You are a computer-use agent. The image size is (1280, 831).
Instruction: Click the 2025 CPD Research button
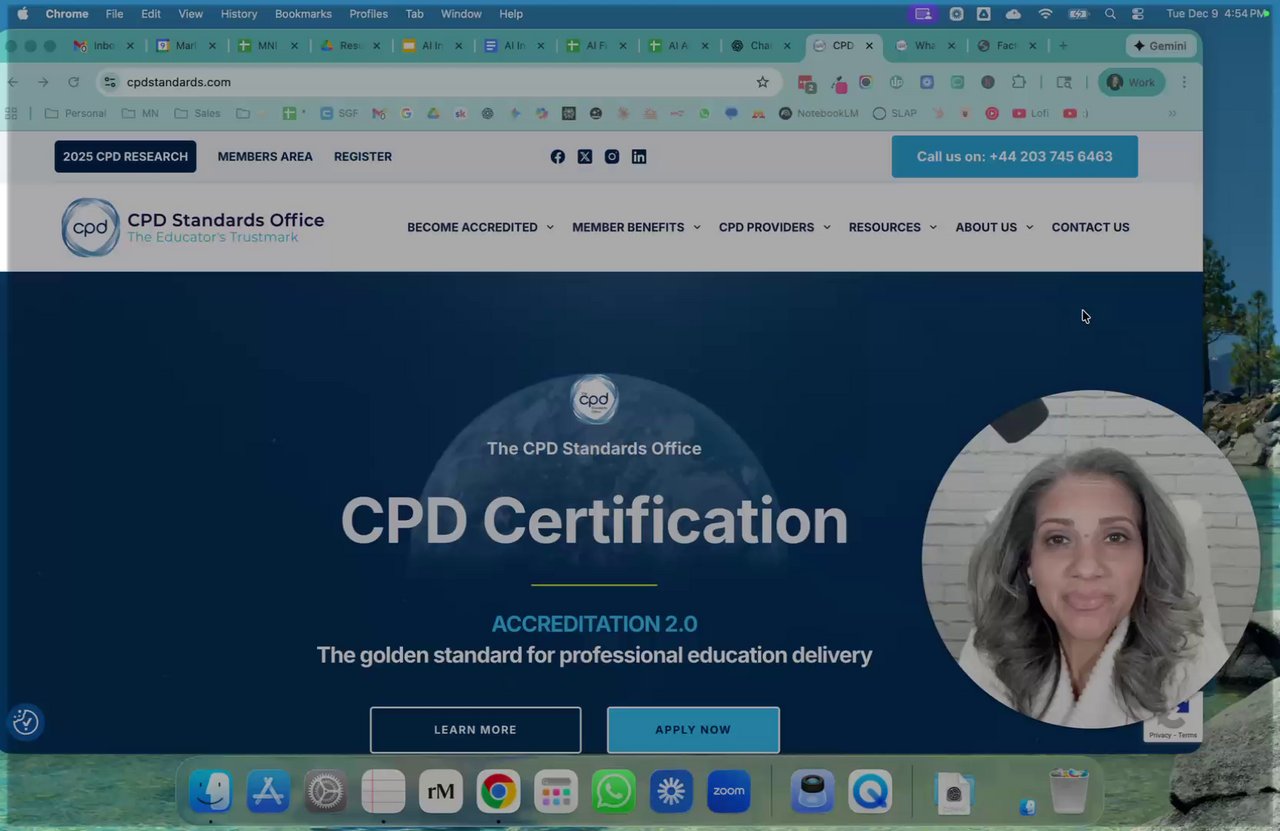pyautogui.click(x=125, y=156)
